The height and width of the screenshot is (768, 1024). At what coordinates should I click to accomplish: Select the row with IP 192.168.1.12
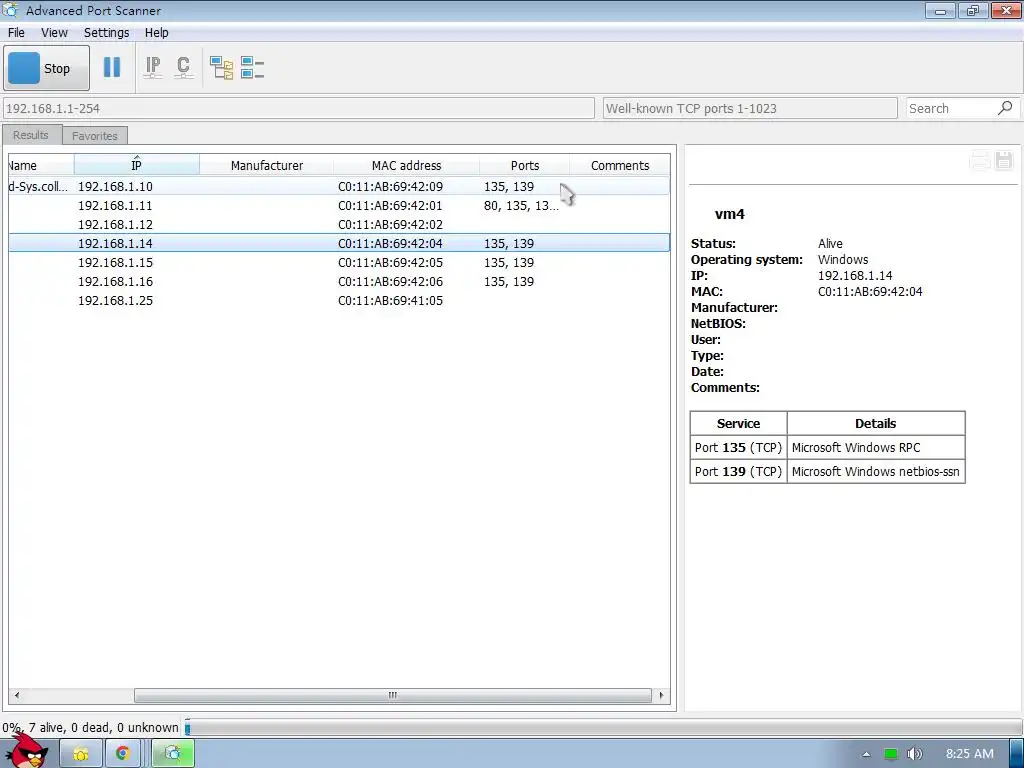tap(339, 224)
